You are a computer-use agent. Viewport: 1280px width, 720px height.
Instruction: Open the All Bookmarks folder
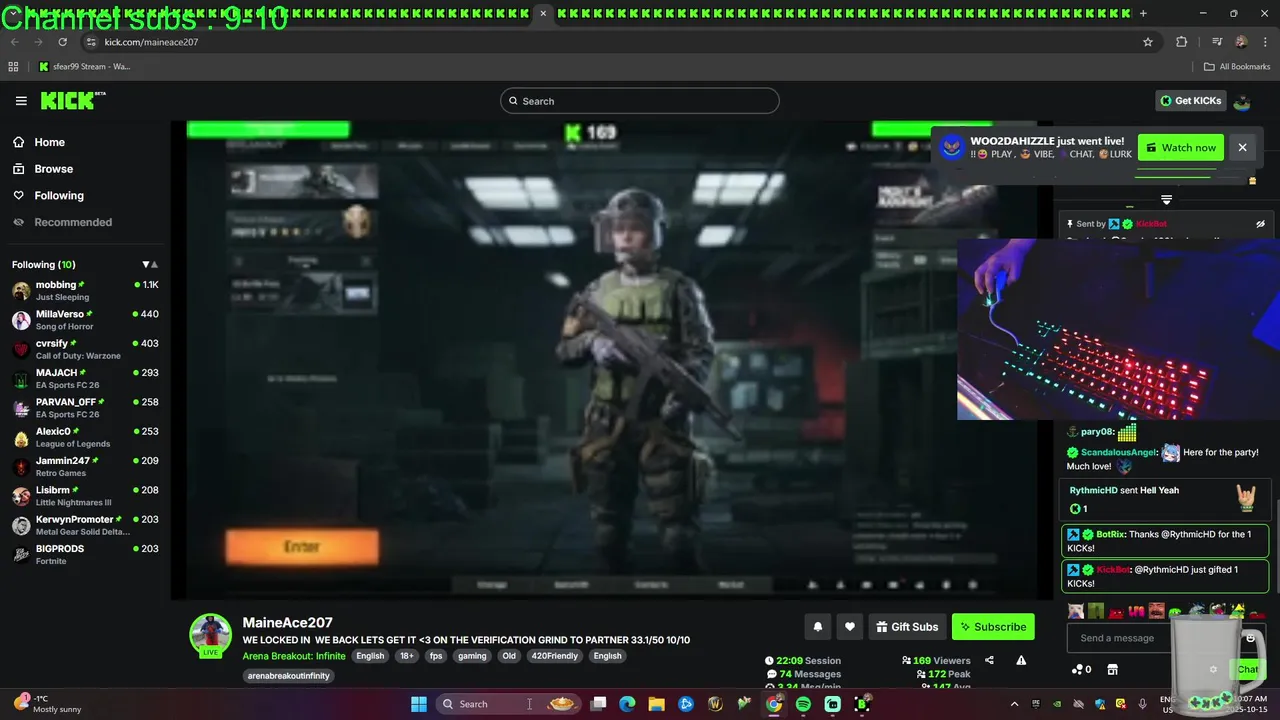pyautogui.click(x=1237, y=67)
